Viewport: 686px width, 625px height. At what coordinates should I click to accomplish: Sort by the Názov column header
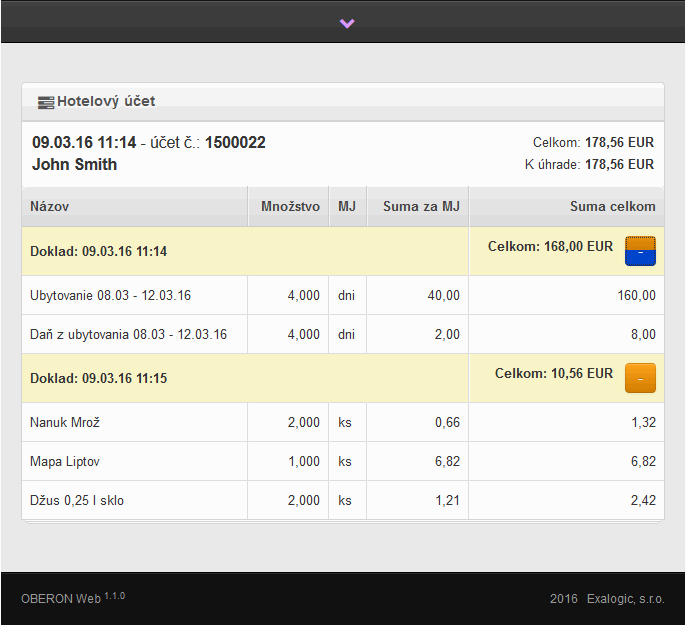tap(50, 207)
